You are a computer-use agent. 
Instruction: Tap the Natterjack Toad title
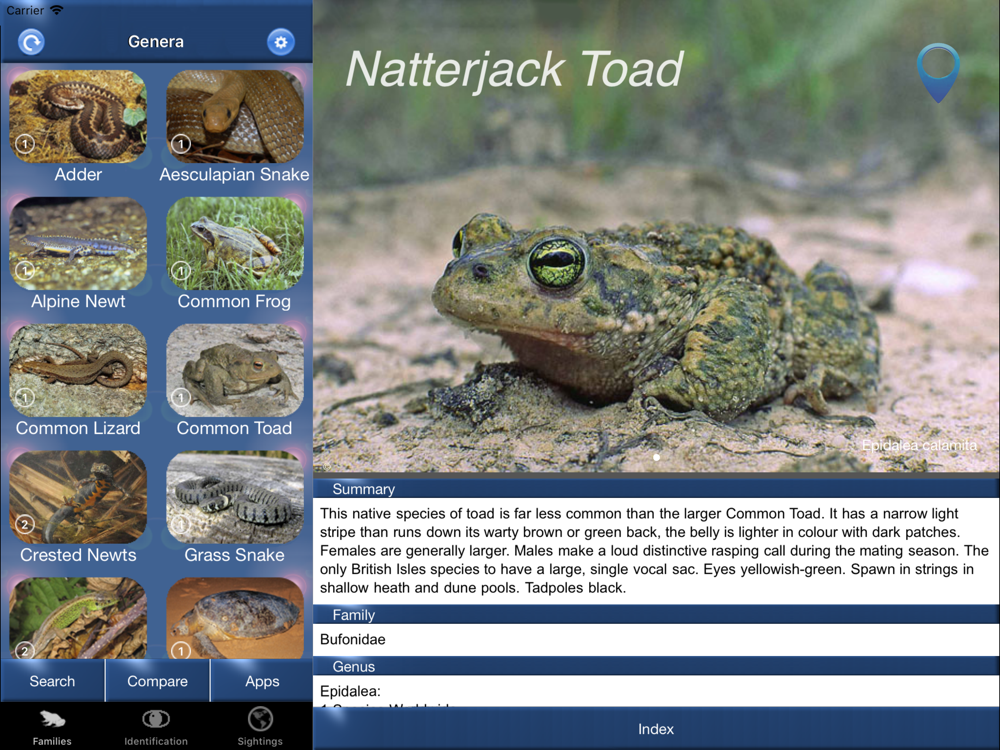point(514,70)
